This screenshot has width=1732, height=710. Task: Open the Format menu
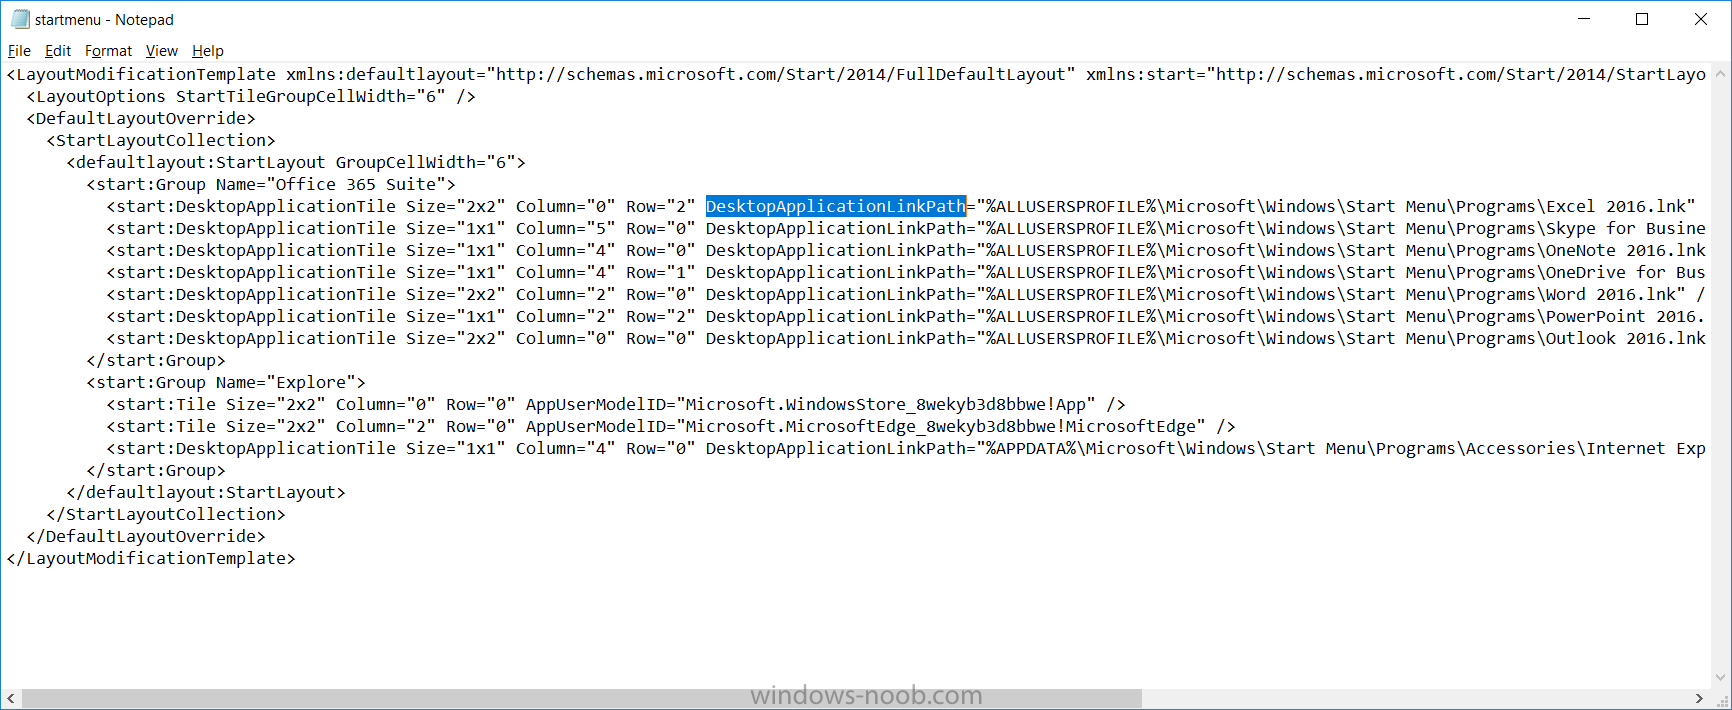point(108,51)
